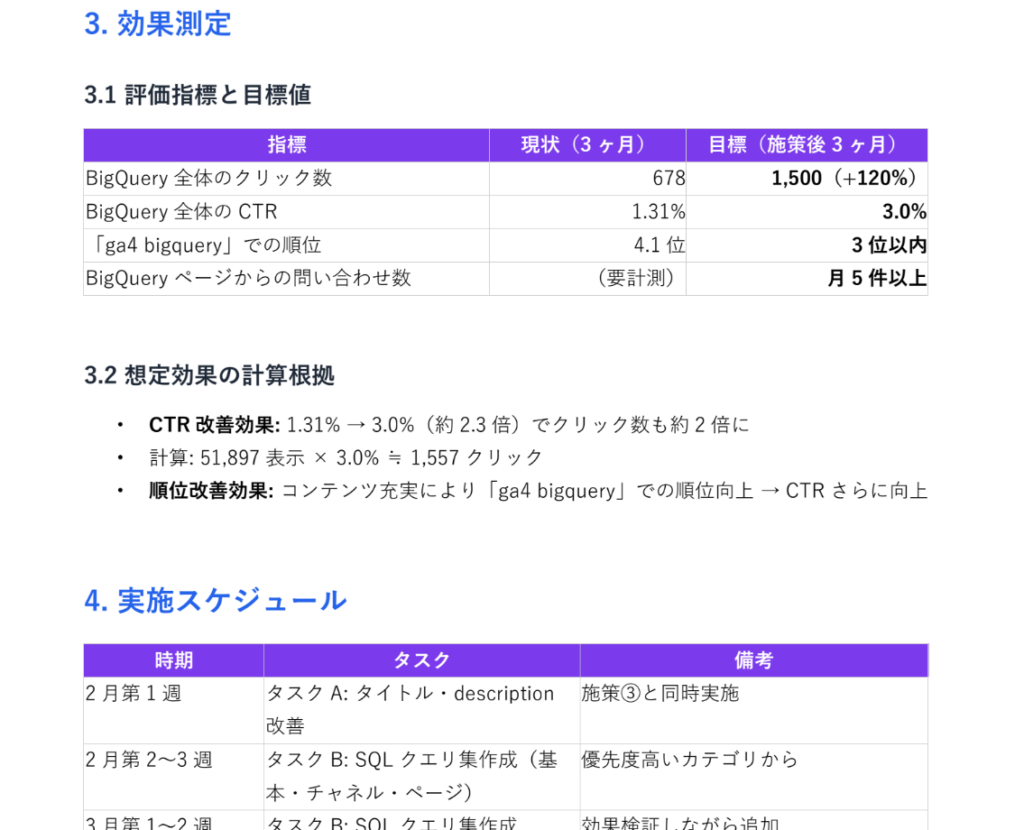Screen dimensions: 1024x830
Task: Click the "2 月第 1 週" schedule cell
Action: click(133, 694)
